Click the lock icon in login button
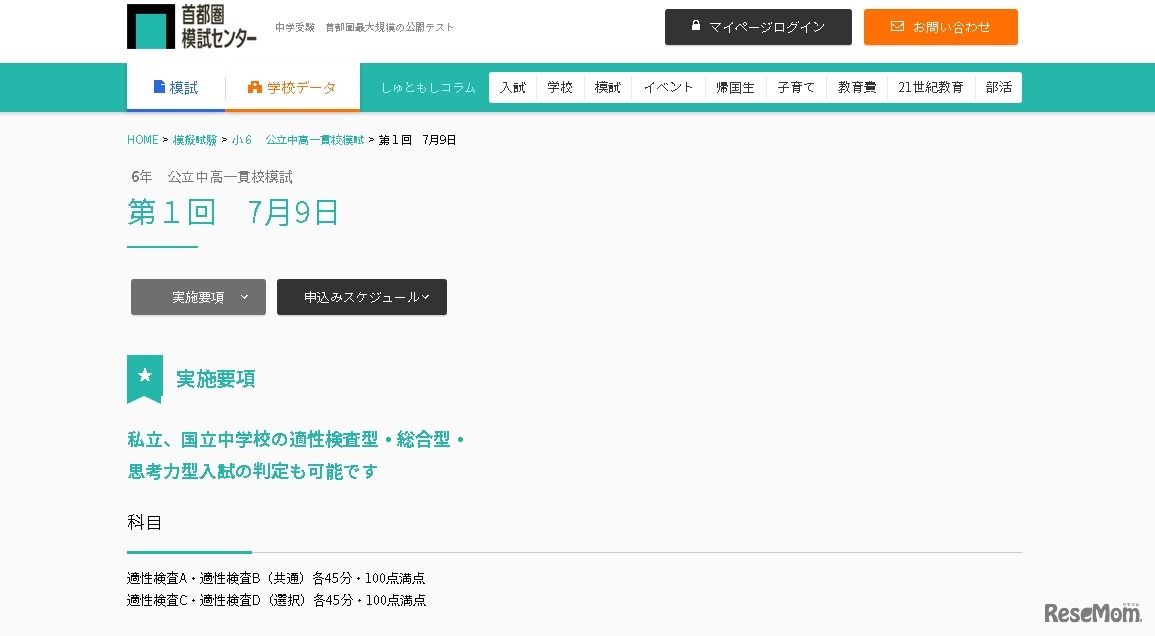 [695, 26]
